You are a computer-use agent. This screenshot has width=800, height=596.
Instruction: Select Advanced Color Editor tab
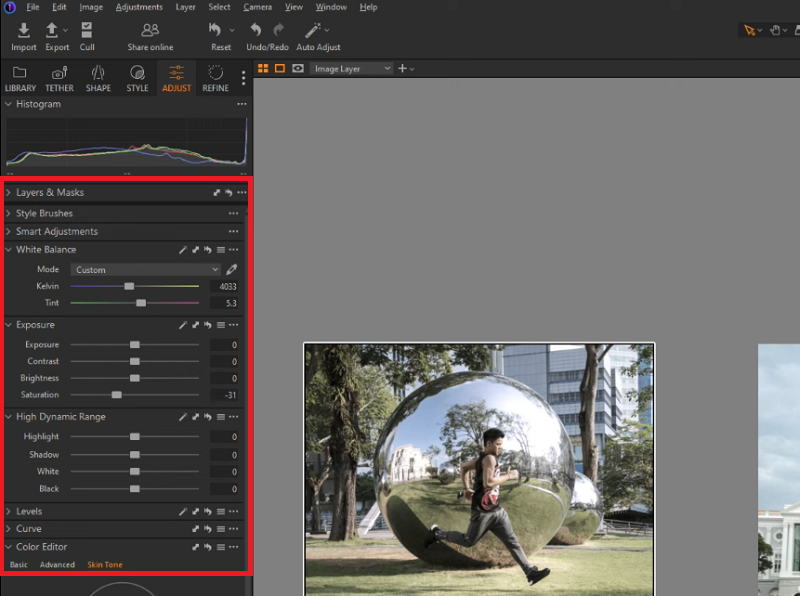point(57,565)
